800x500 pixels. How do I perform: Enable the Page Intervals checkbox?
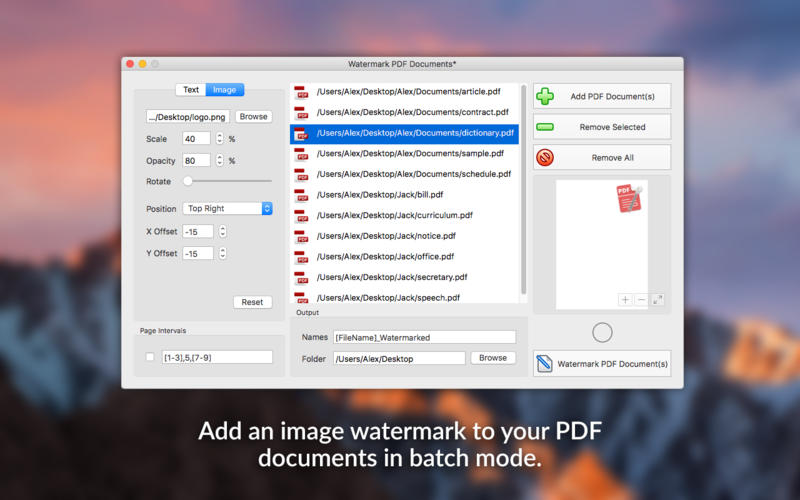coord(150,357)
